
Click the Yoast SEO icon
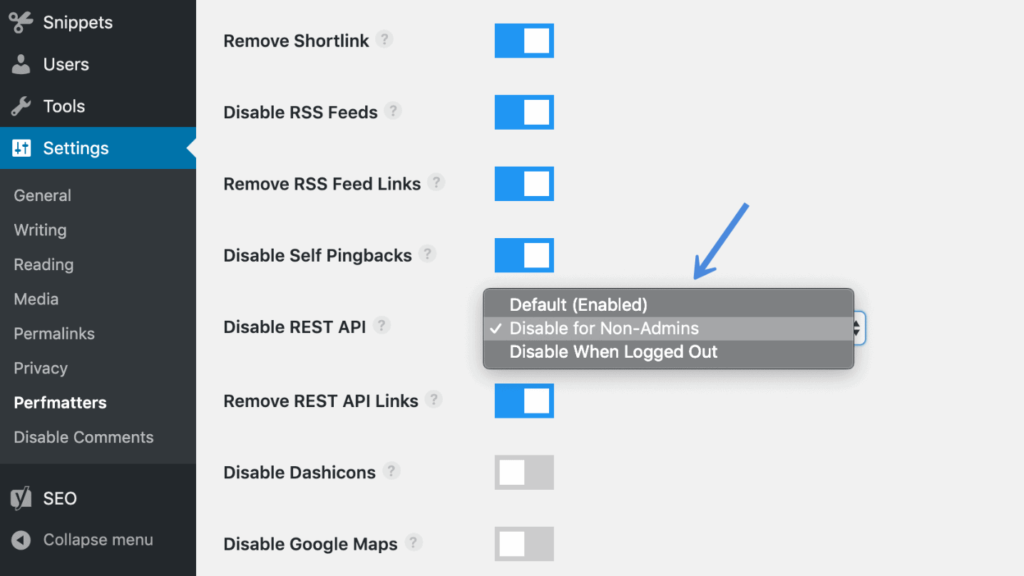pos(21,498)
